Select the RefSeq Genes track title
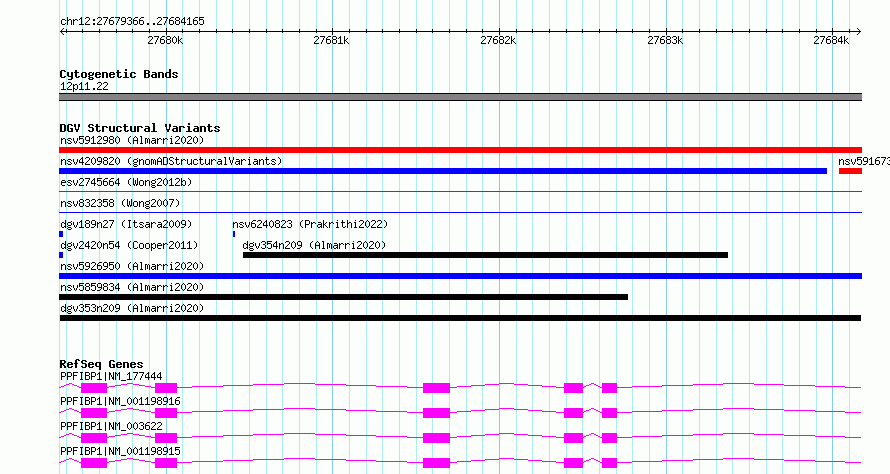 tap(101, 364)
